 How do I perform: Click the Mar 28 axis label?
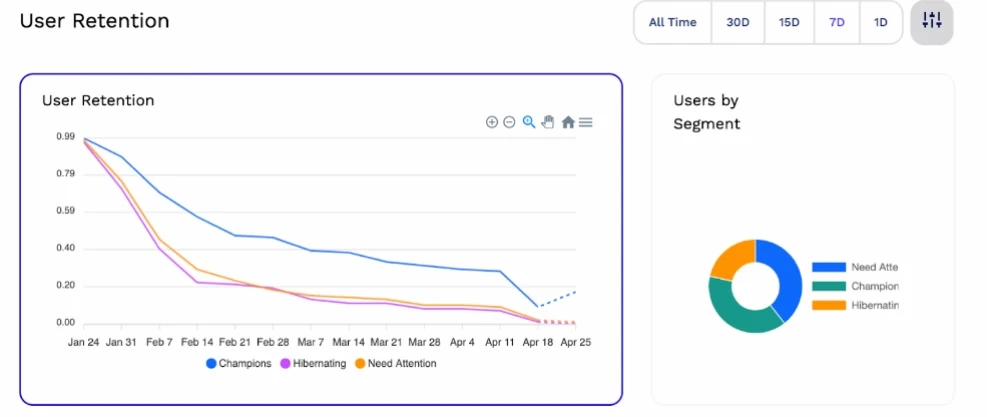[424, 343]
